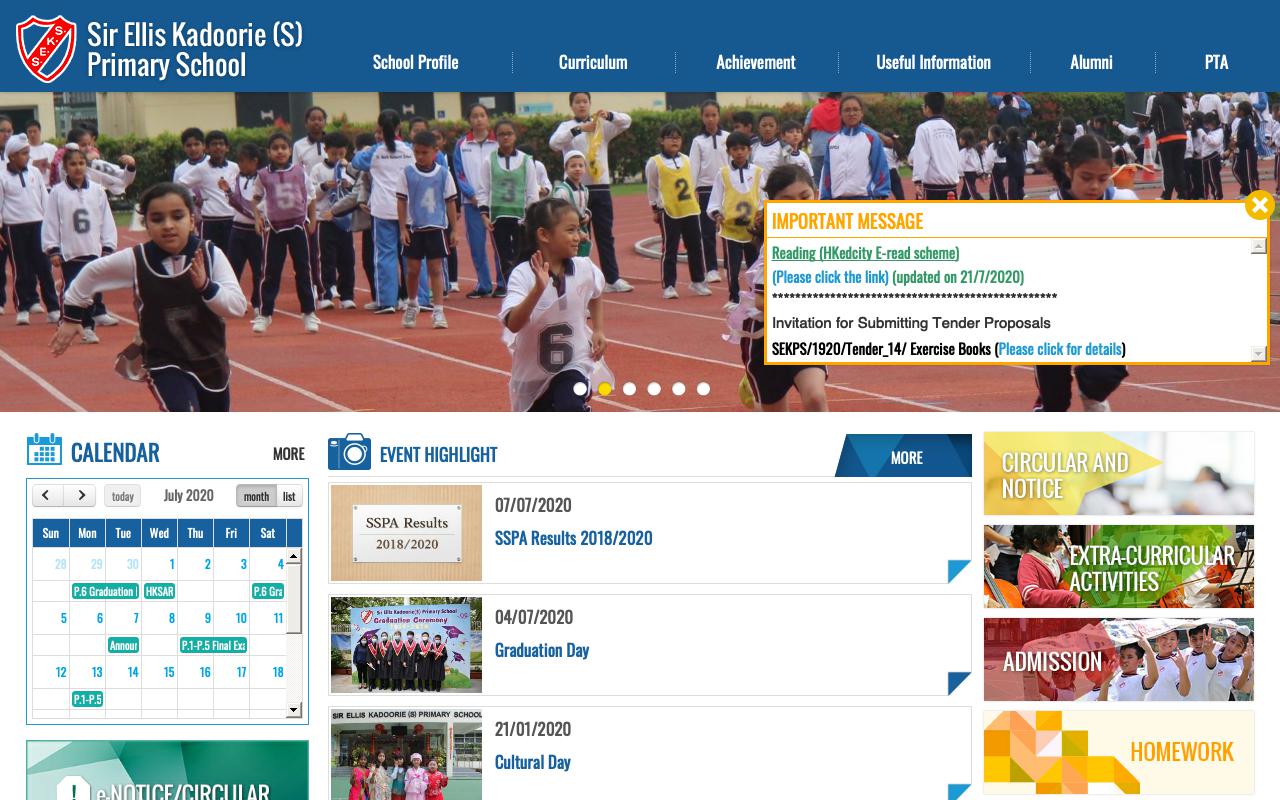Screen dimensions: 1280x800
Task: Select the fourth carousel dot indicator
Action: (654, 389)
